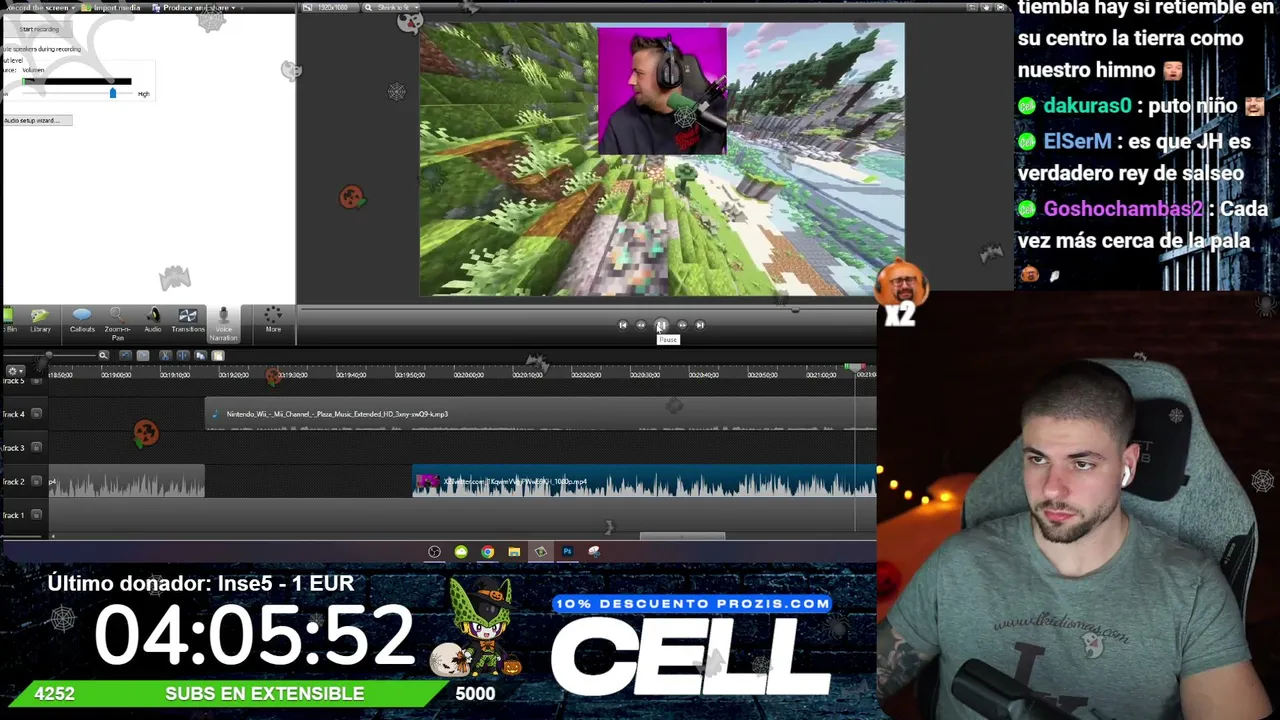This screenshot has width=1280, height=720.
Task: Toggle the lock on Track 4
Action: 37,414
